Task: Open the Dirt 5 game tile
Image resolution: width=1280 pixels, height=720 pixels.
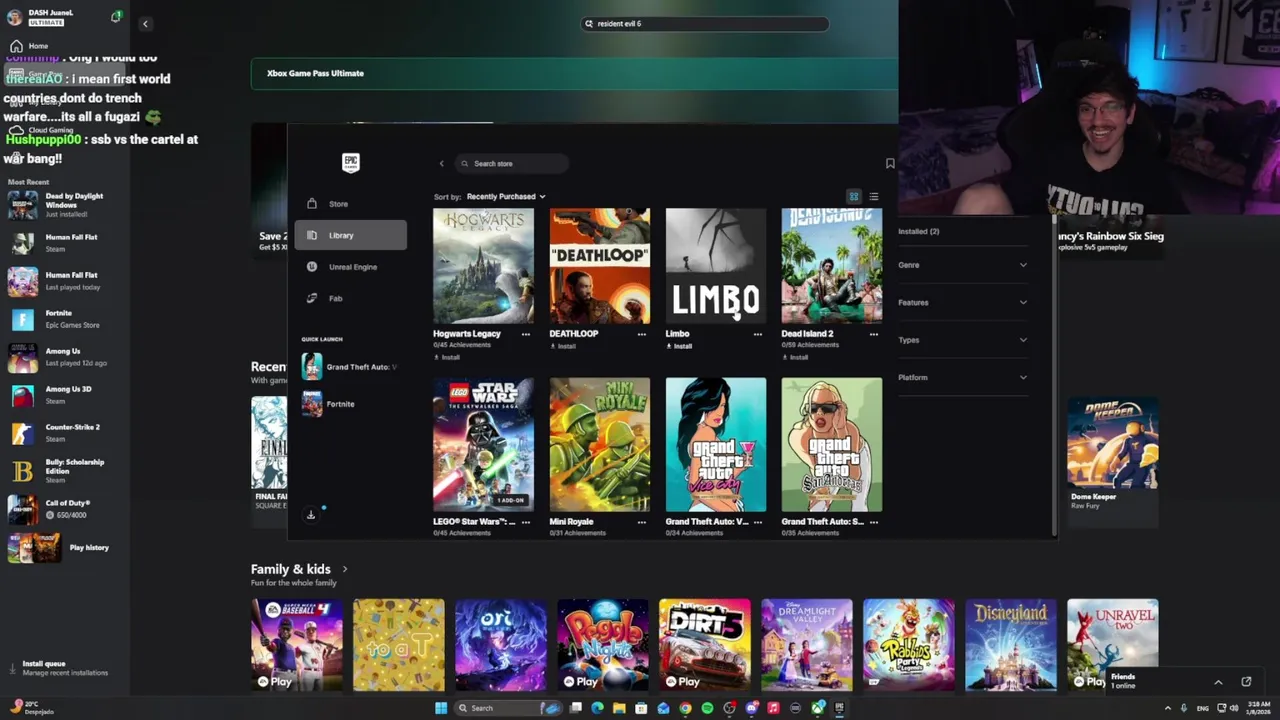Action: (705, 645)
